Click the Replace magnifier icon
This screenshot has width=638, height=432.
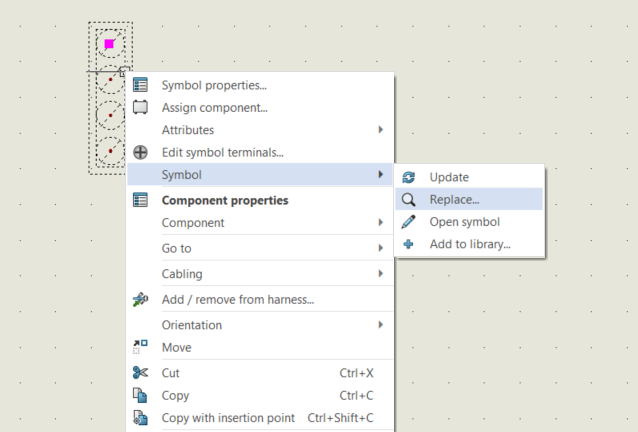pyautogui.click(x=409, y=200)
